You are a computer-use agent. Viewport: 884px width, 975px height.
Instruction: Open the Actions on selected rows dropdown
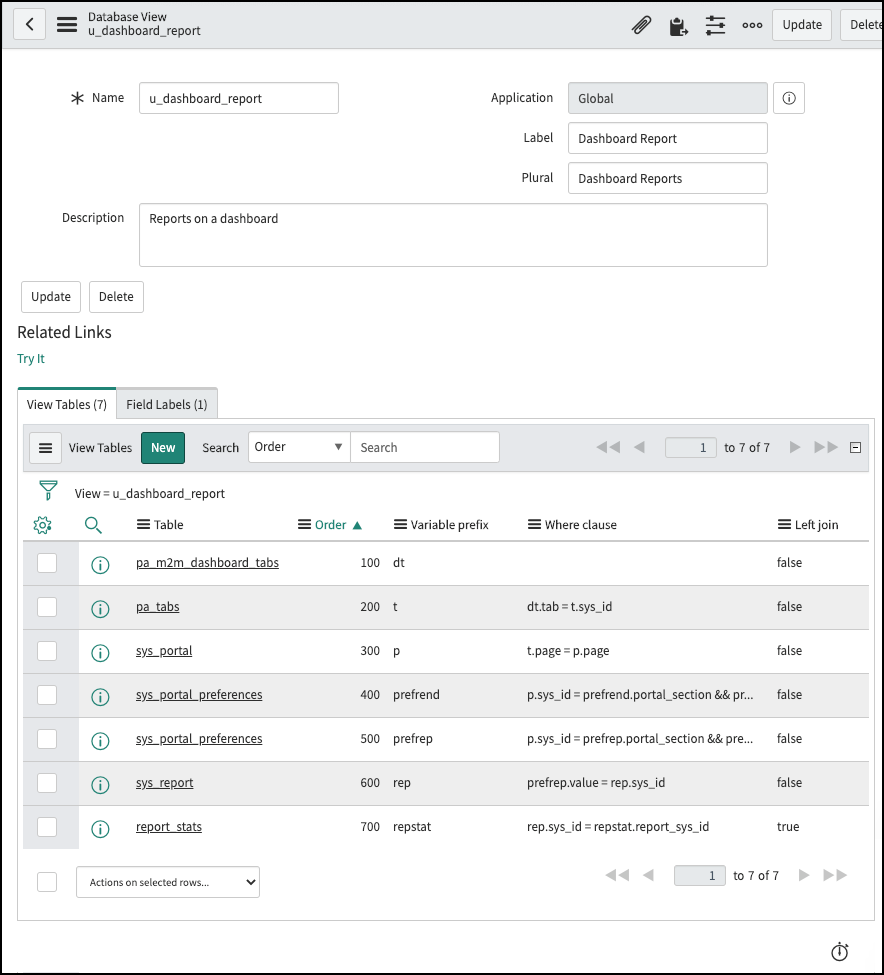pos(167,881)
